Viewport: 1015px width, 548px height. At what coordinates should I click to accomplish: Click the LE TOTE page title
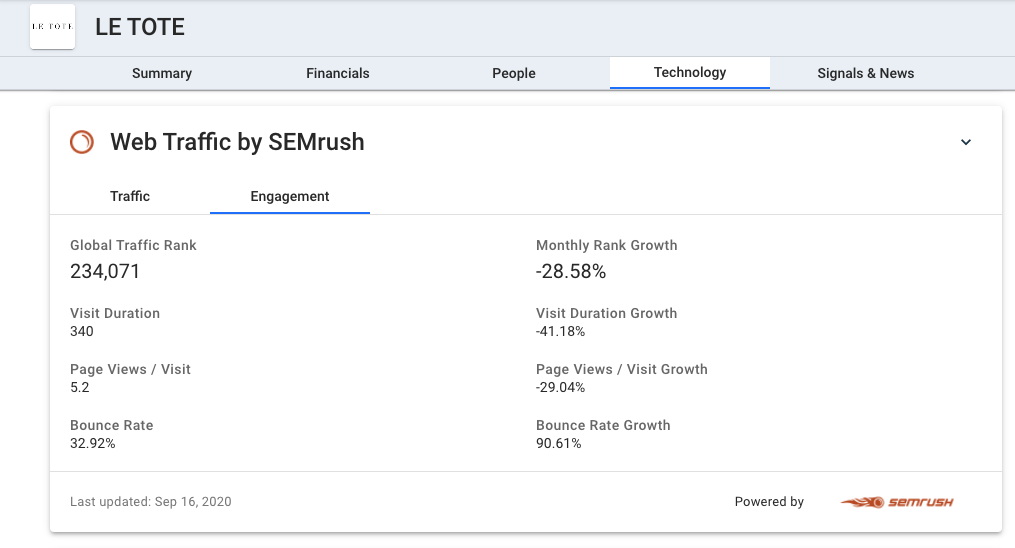140,27
